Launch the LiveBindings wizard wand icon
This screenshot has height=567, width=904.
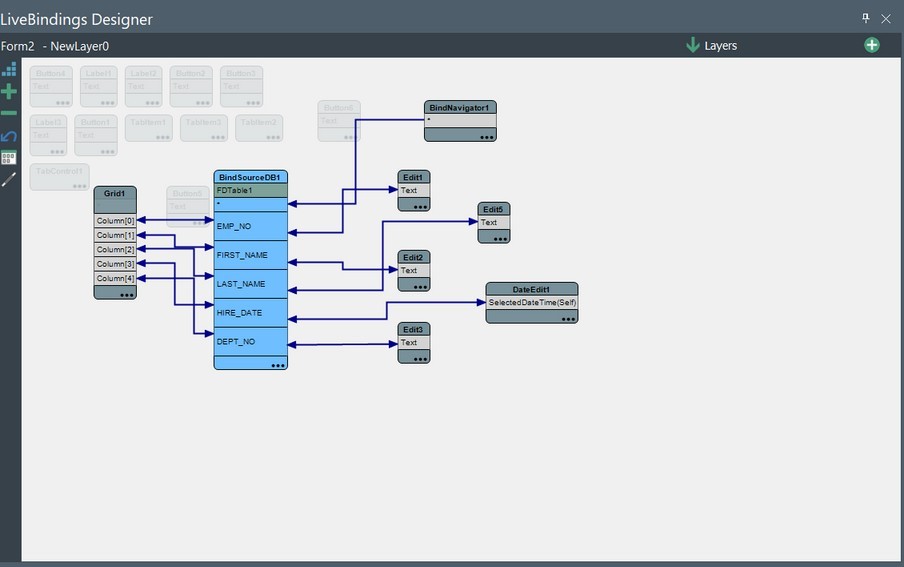tap(9, 179)
